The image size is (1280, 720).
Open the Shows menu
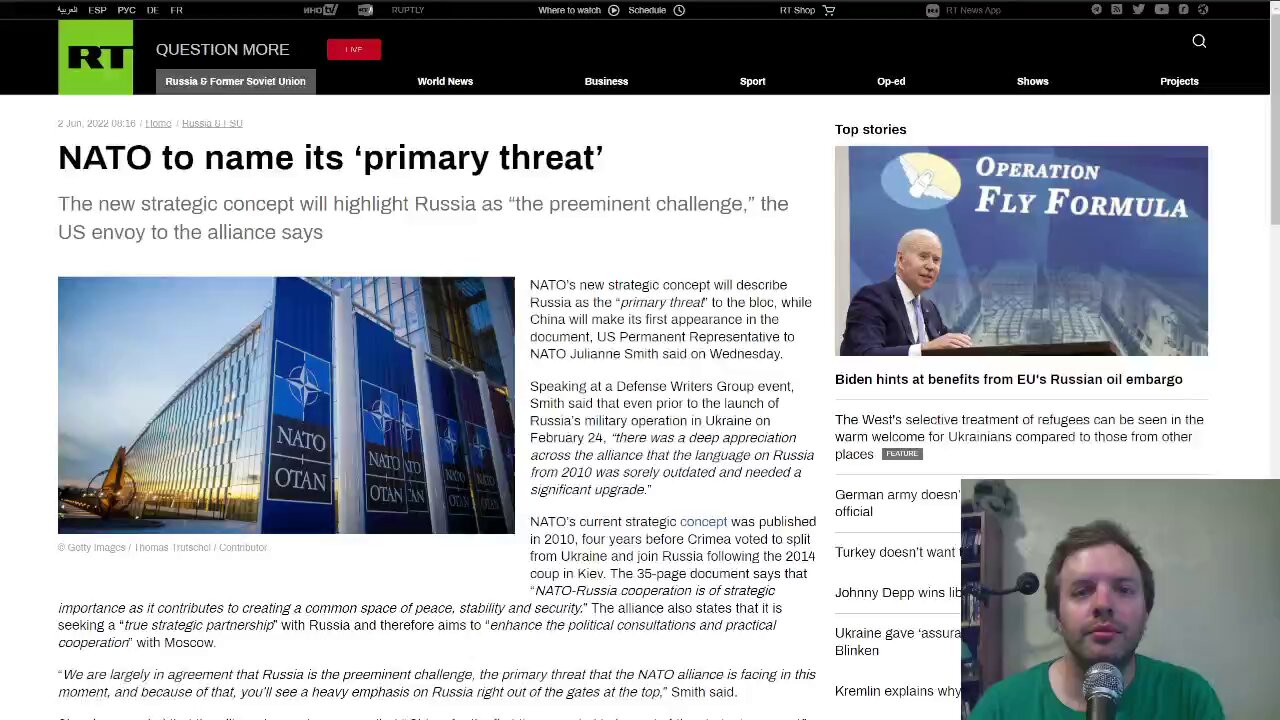pyautogui.click(x=1032, y=81)
